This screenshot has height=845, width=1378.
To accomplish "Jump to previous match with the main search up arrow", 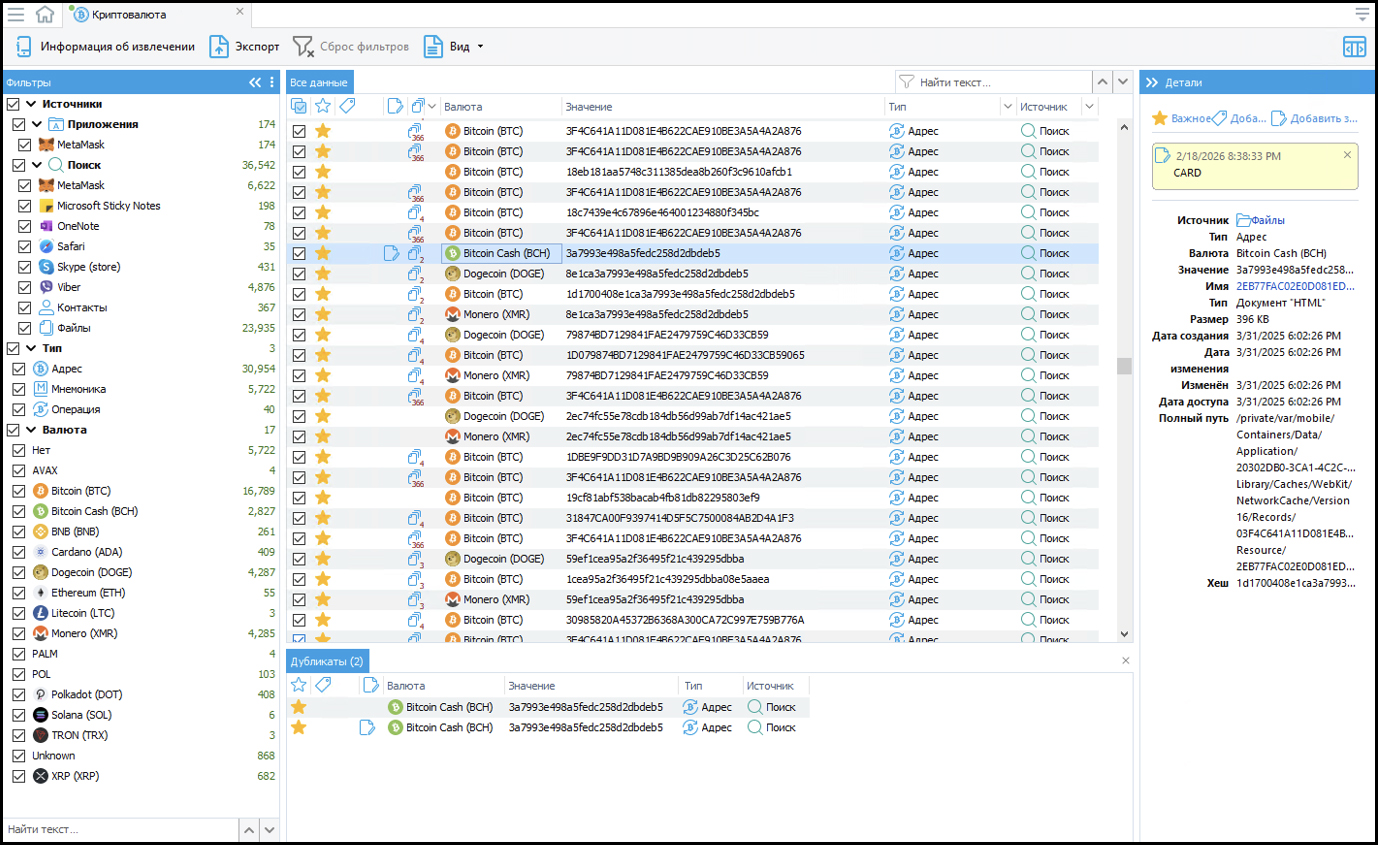I will [x=1102, y=82].
